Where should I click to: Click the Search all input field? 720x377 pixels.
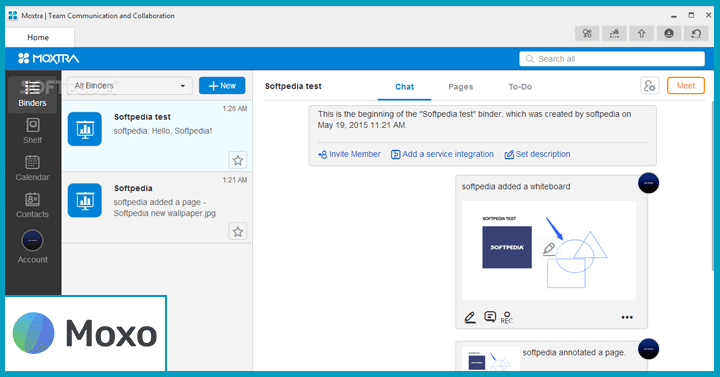click(612, 59)
